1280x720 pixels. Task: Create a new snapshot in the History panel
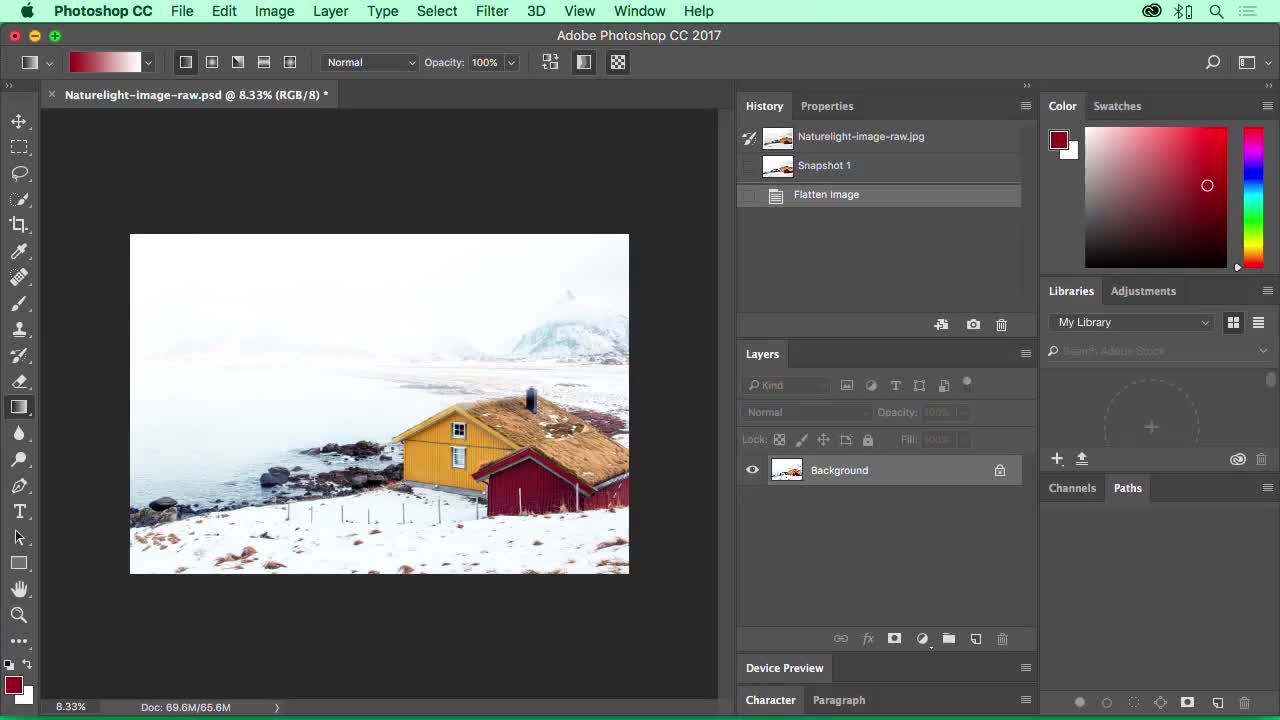tap(973, 324)
